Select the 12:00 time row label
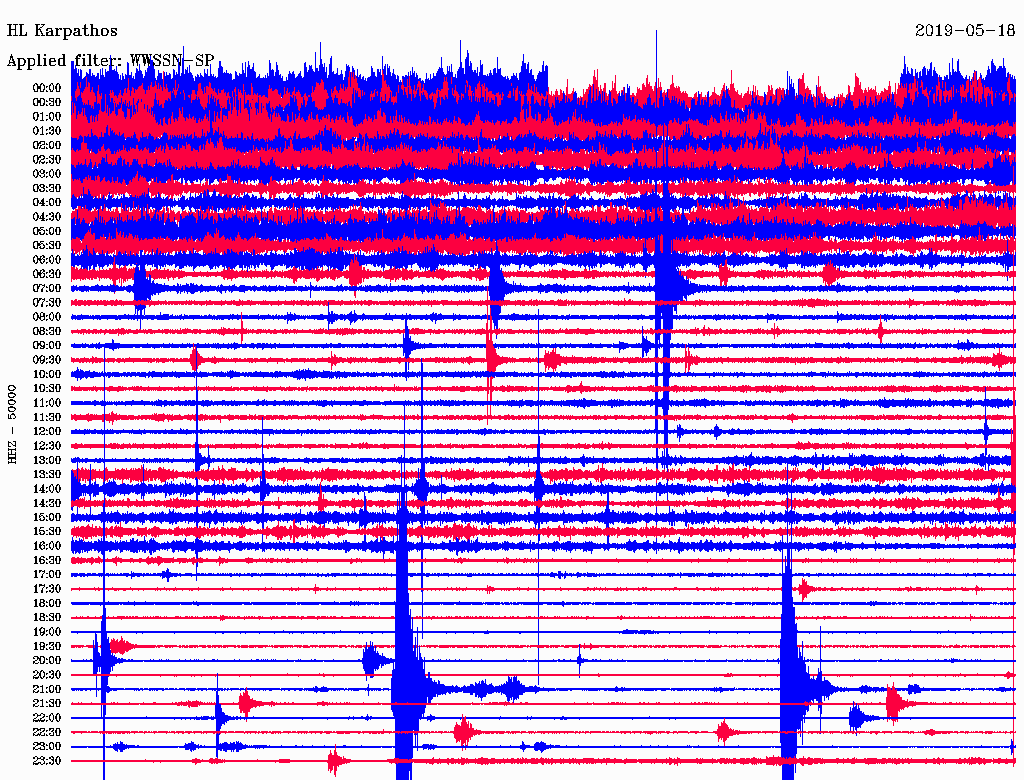 (47, 431)
